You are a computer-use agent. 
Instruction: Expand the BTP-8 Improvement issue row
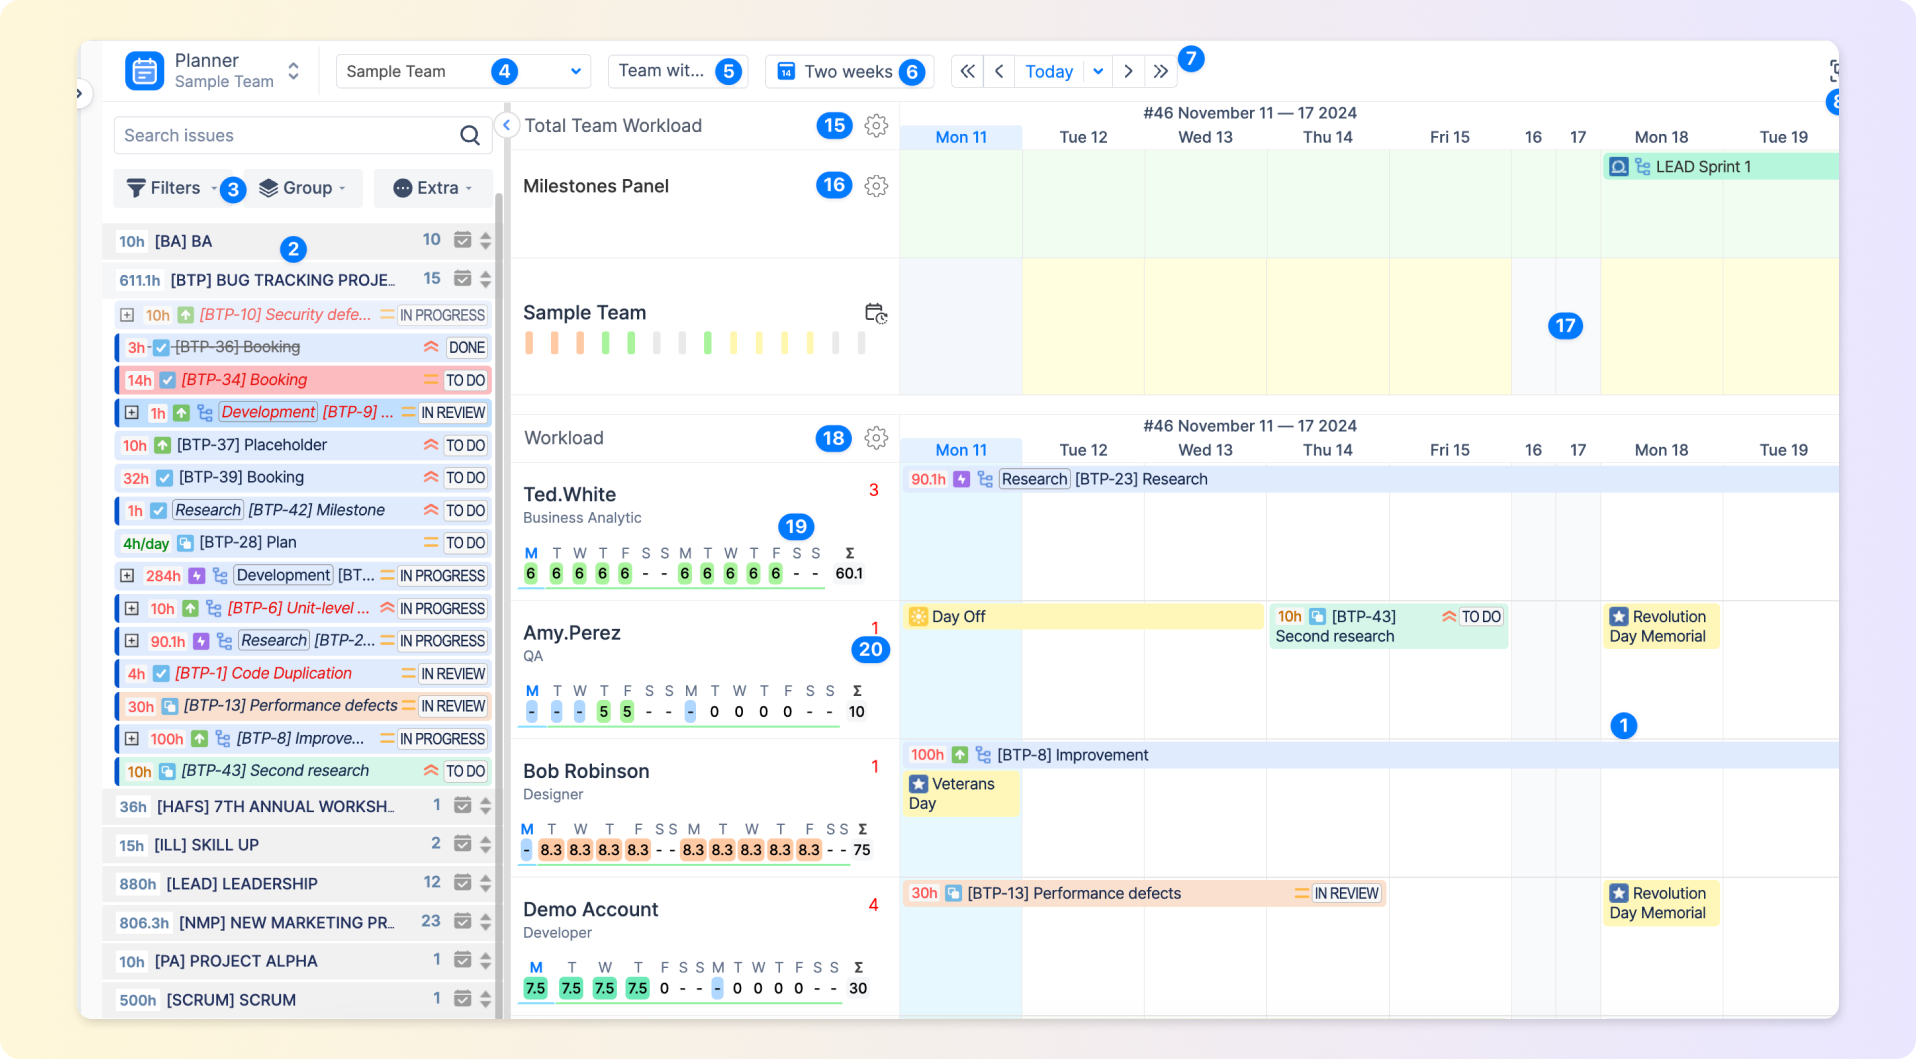click(131, 739)
